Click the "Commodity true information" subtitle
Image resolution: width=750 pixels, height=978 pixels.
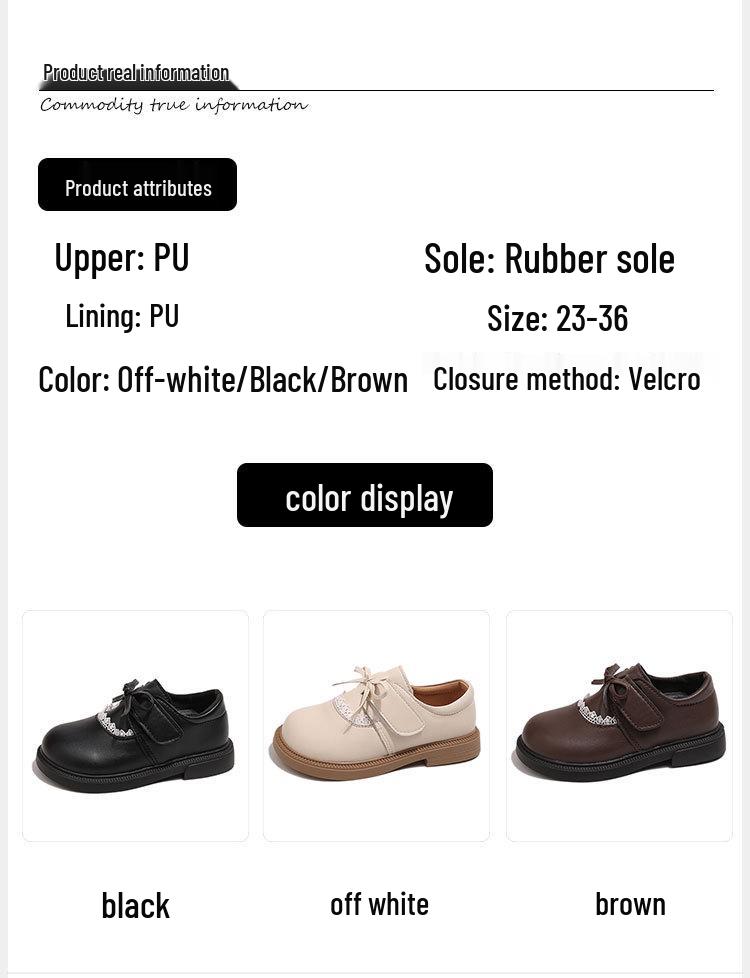tap(173, 105)
